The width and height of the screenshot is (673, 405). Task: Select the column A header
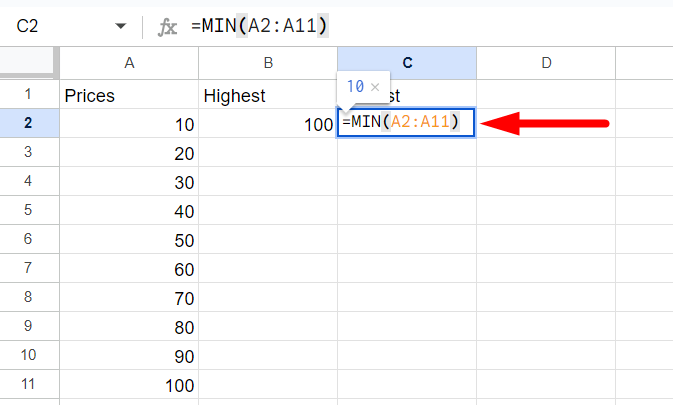129,63
